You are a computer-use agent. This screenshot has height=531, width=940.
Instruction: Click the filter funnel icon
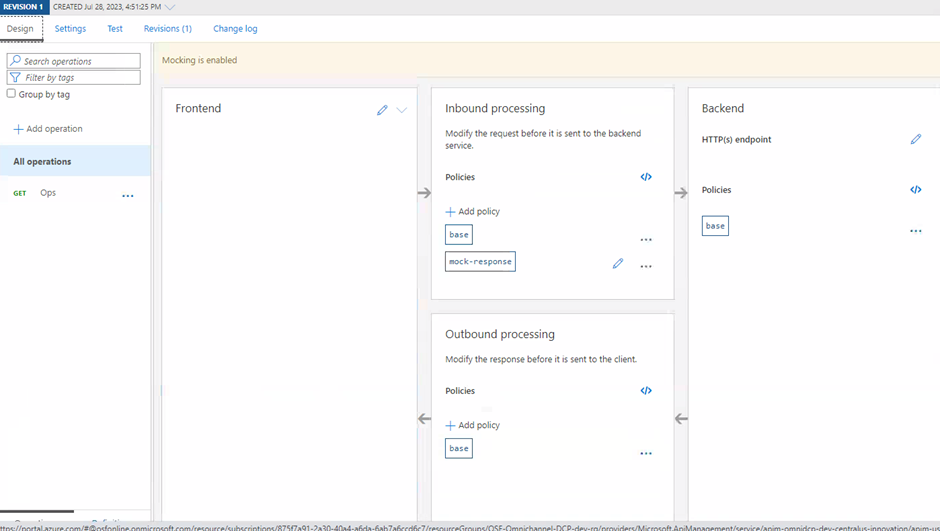click(x=16, y=77)
